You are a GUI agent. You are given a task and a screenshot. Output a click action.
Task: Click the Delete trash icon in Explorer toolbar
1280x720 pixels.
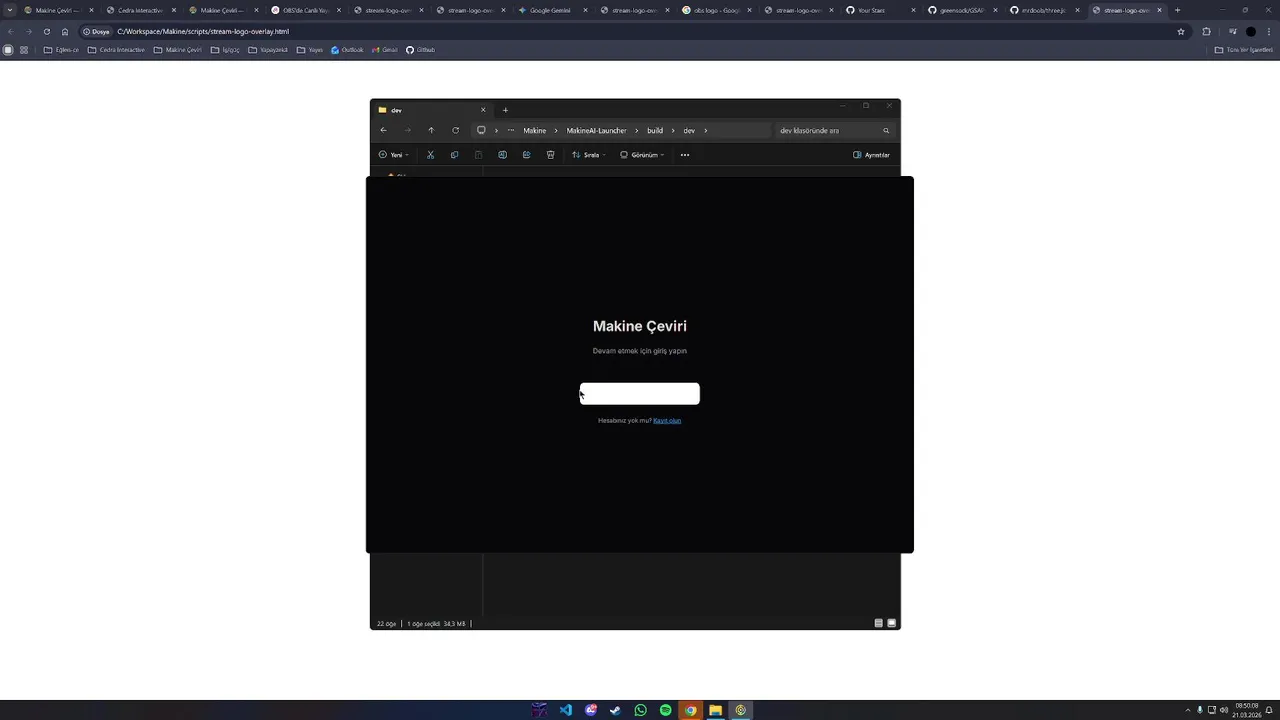point(550,155)
